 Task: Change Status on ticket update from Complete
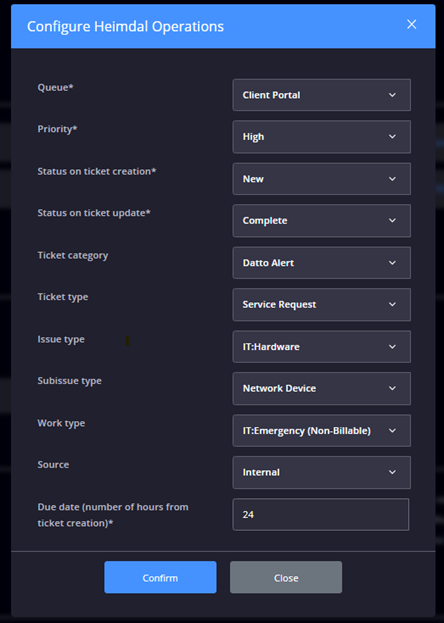point(322,221)
